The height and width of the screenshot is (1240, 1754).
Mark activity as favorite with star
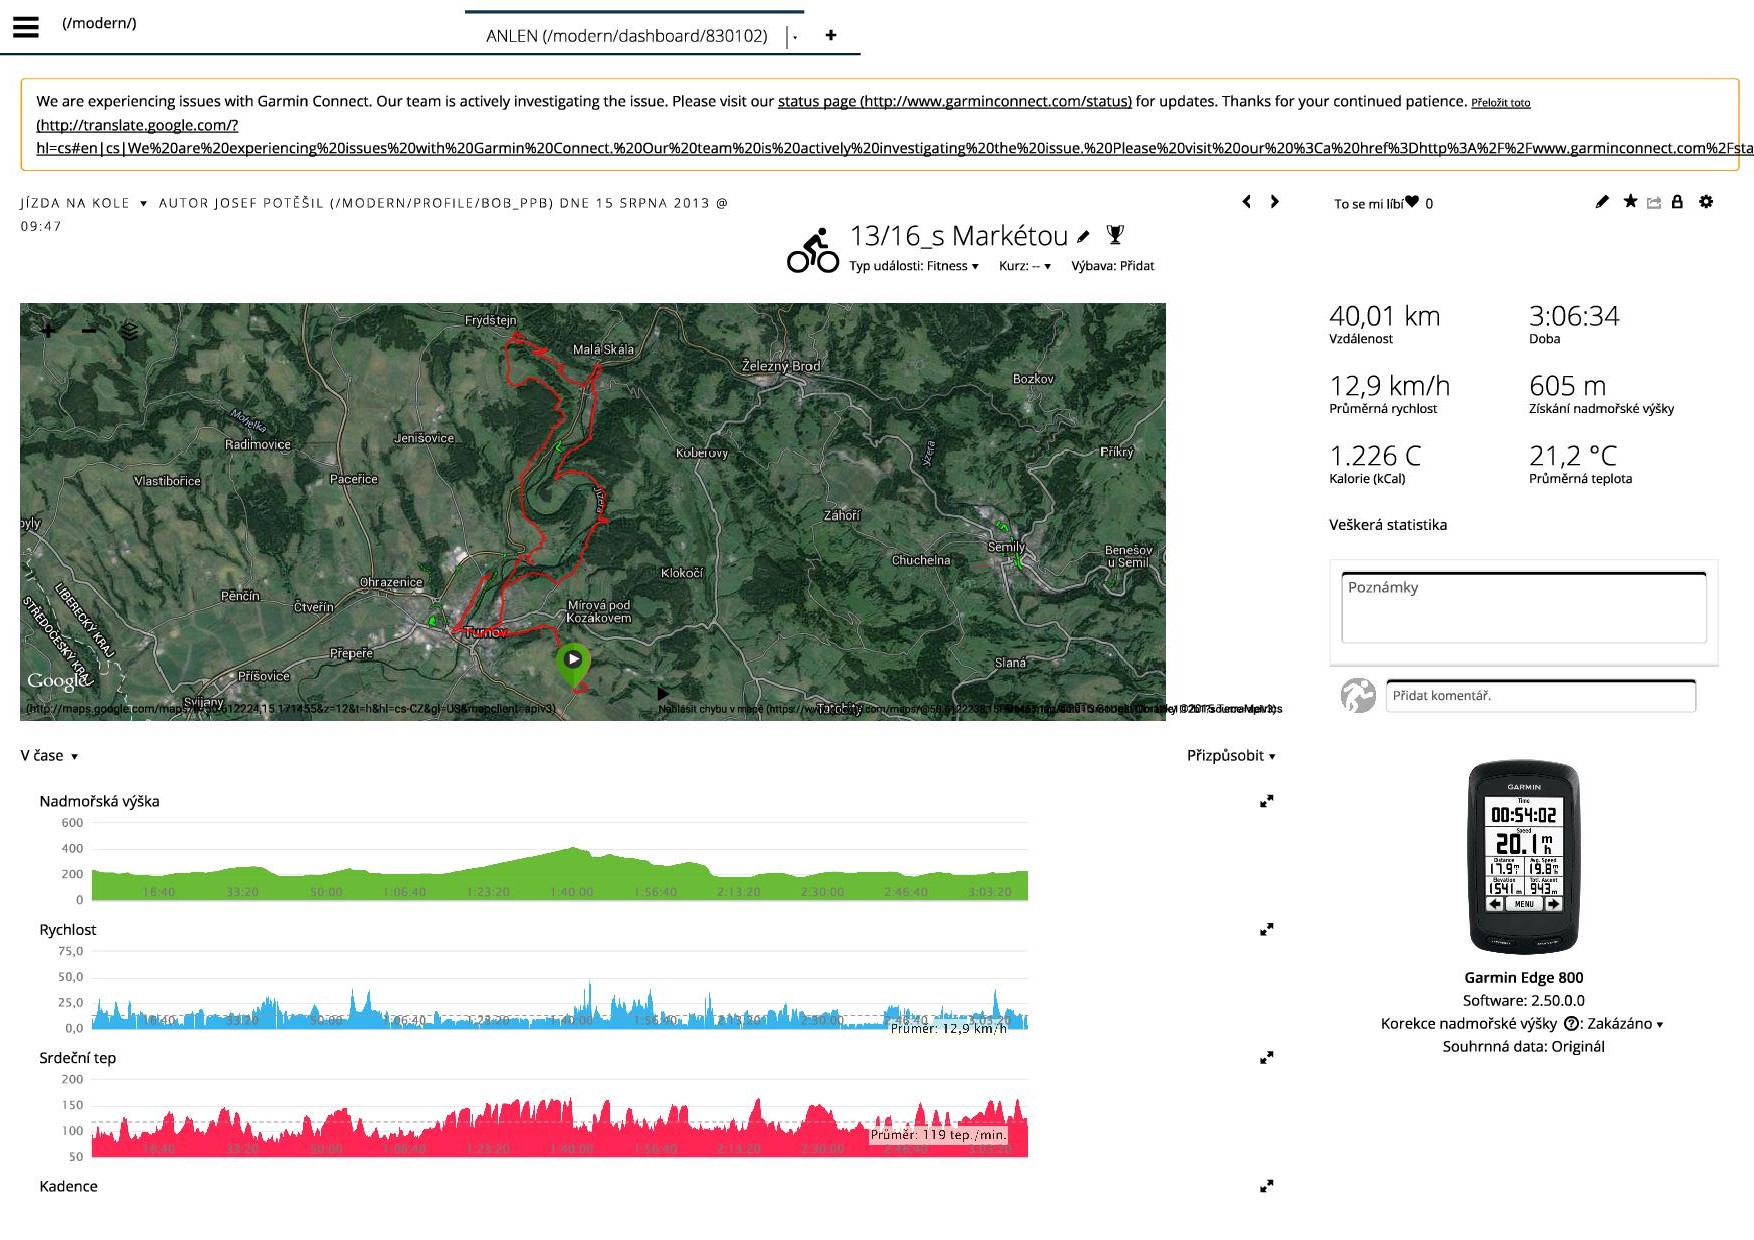(x=1630, y=202)
